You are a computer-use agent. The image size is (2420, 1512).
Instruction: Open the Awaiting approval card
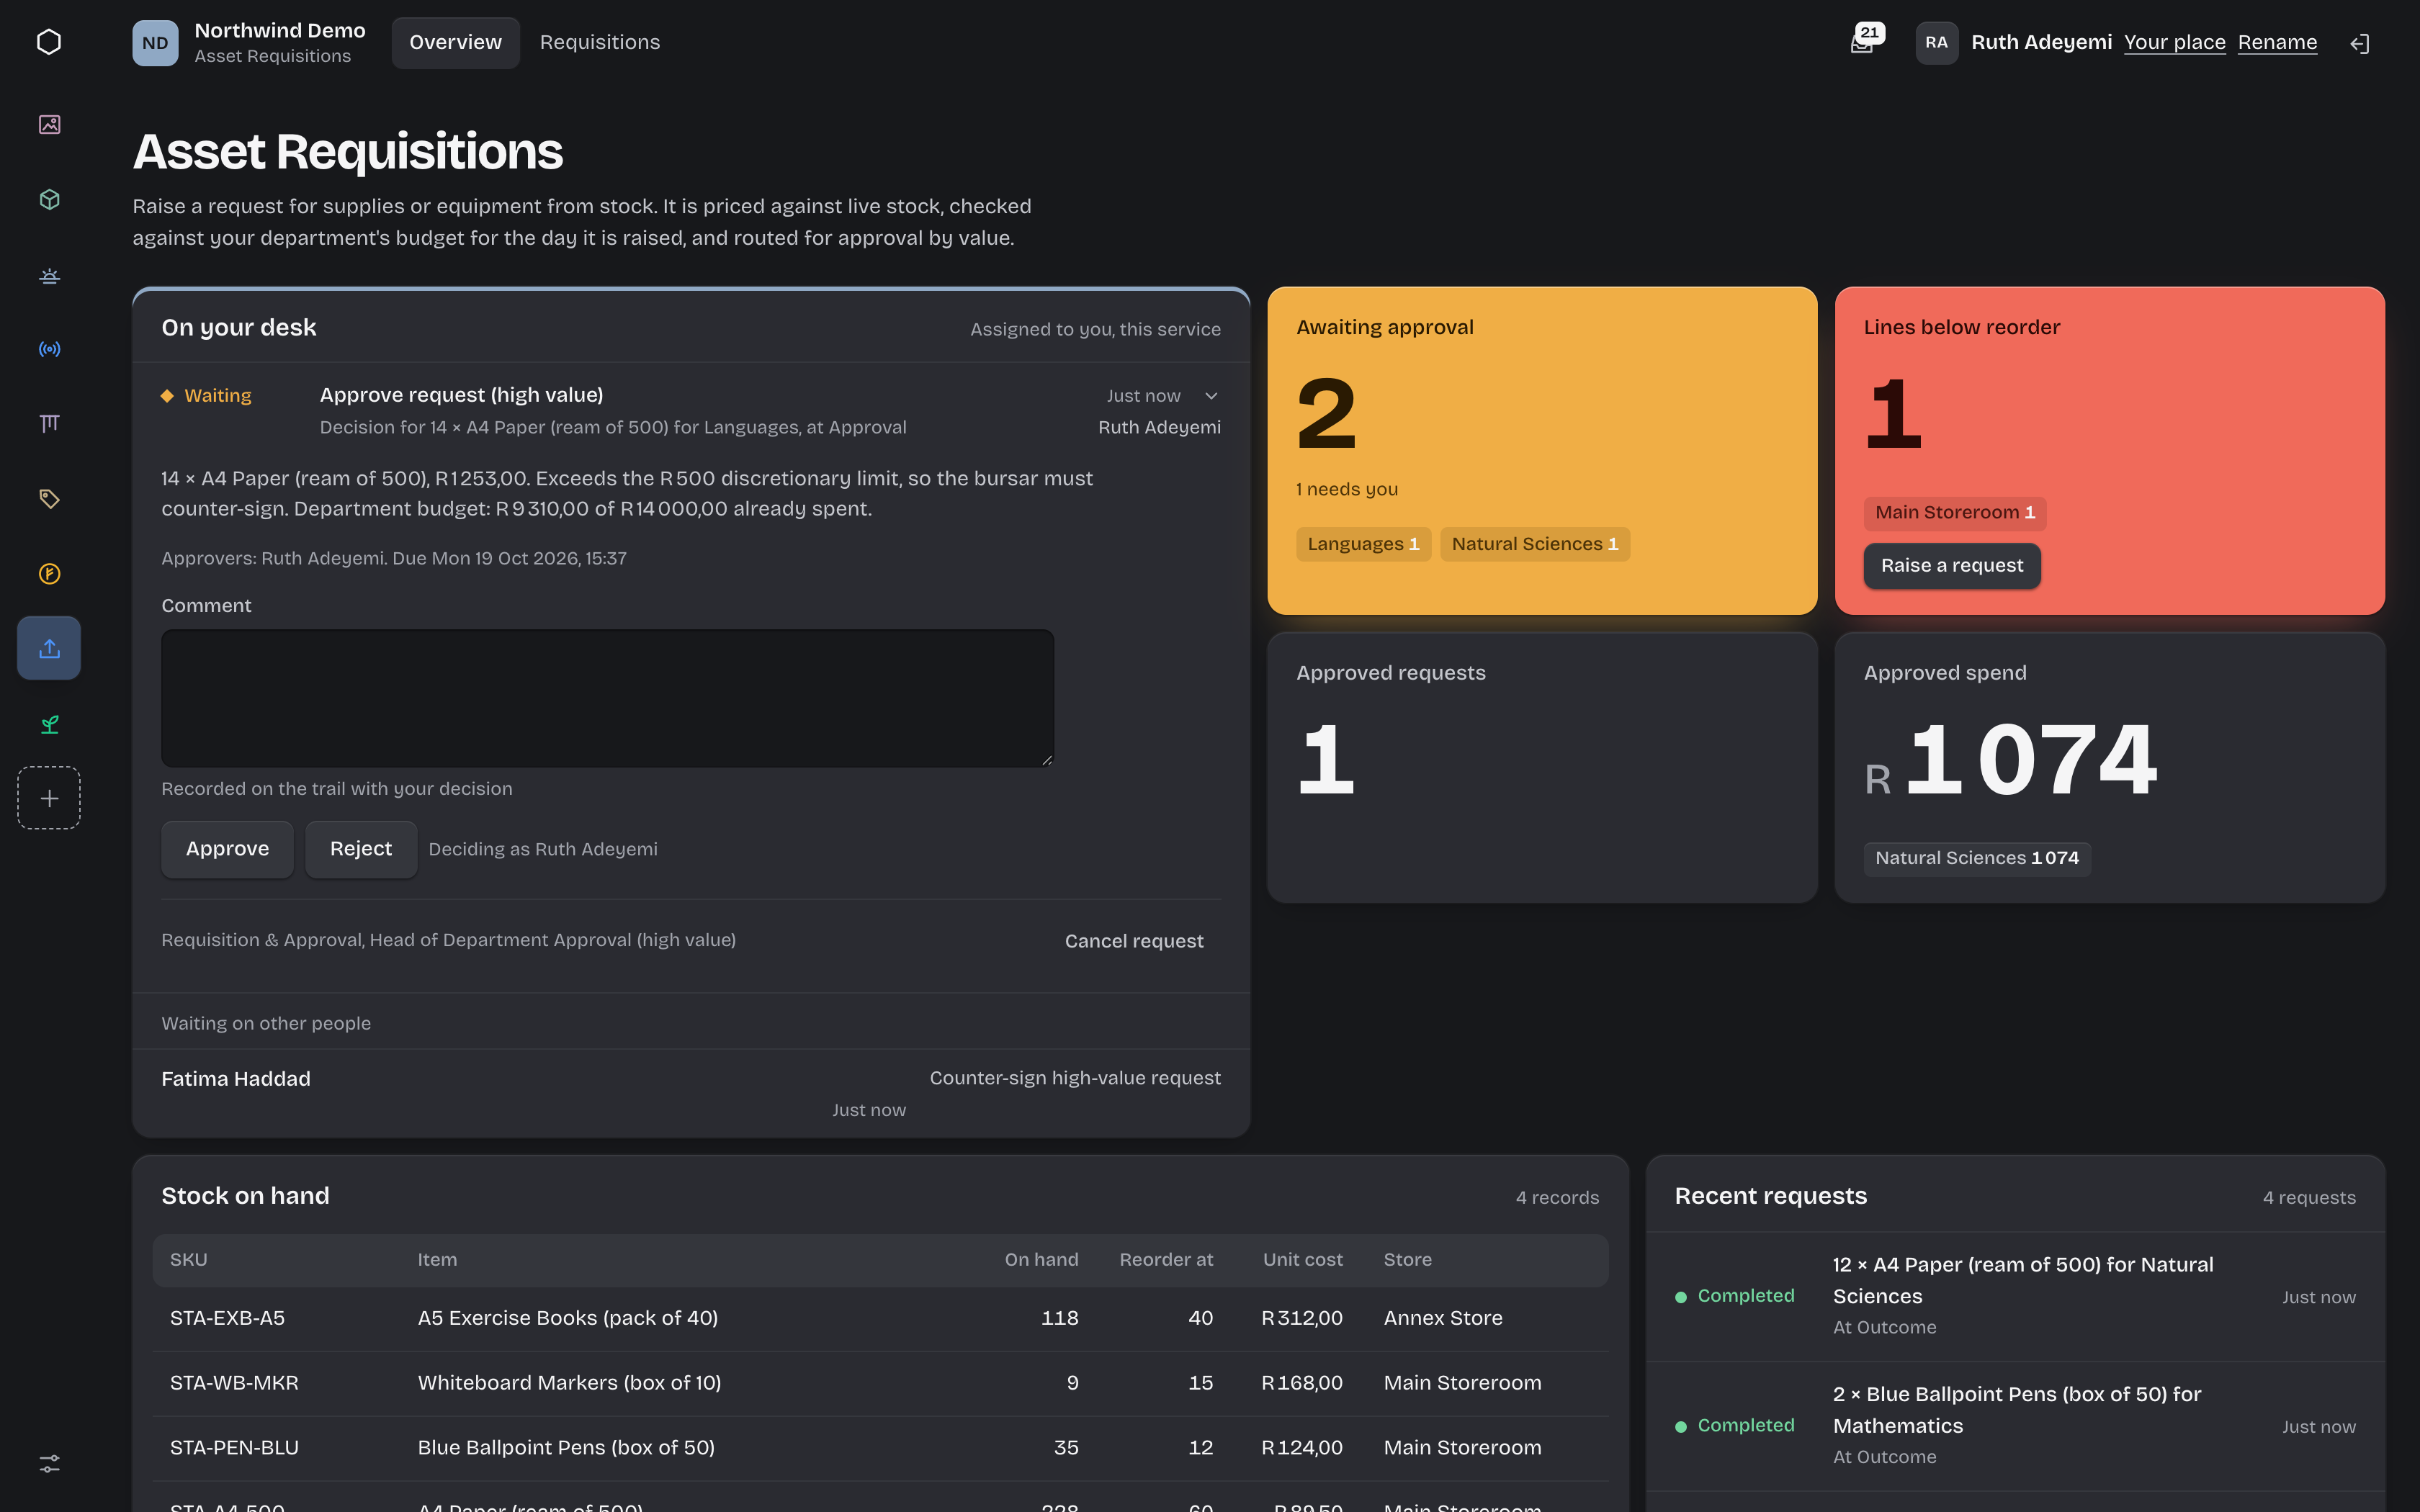click(x=1541, y=451)
